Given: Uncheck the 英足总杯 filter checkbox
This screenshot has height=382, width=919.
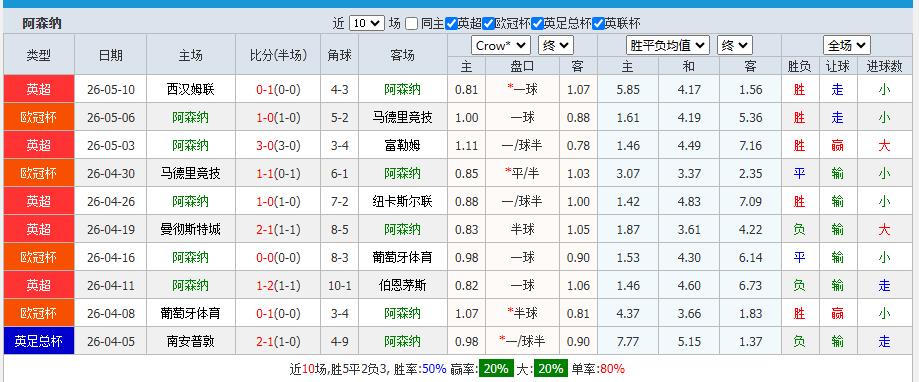Looking at the screenshot, I should tap(537, 24).
